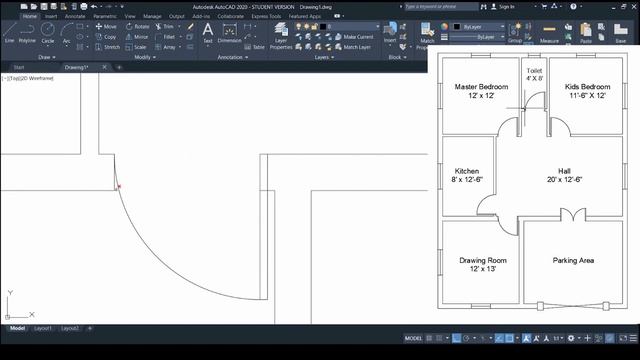The width and height of the screenshot is (640, 360).
Task: Switch to the View ribbon tab
Action: [130, 16]
